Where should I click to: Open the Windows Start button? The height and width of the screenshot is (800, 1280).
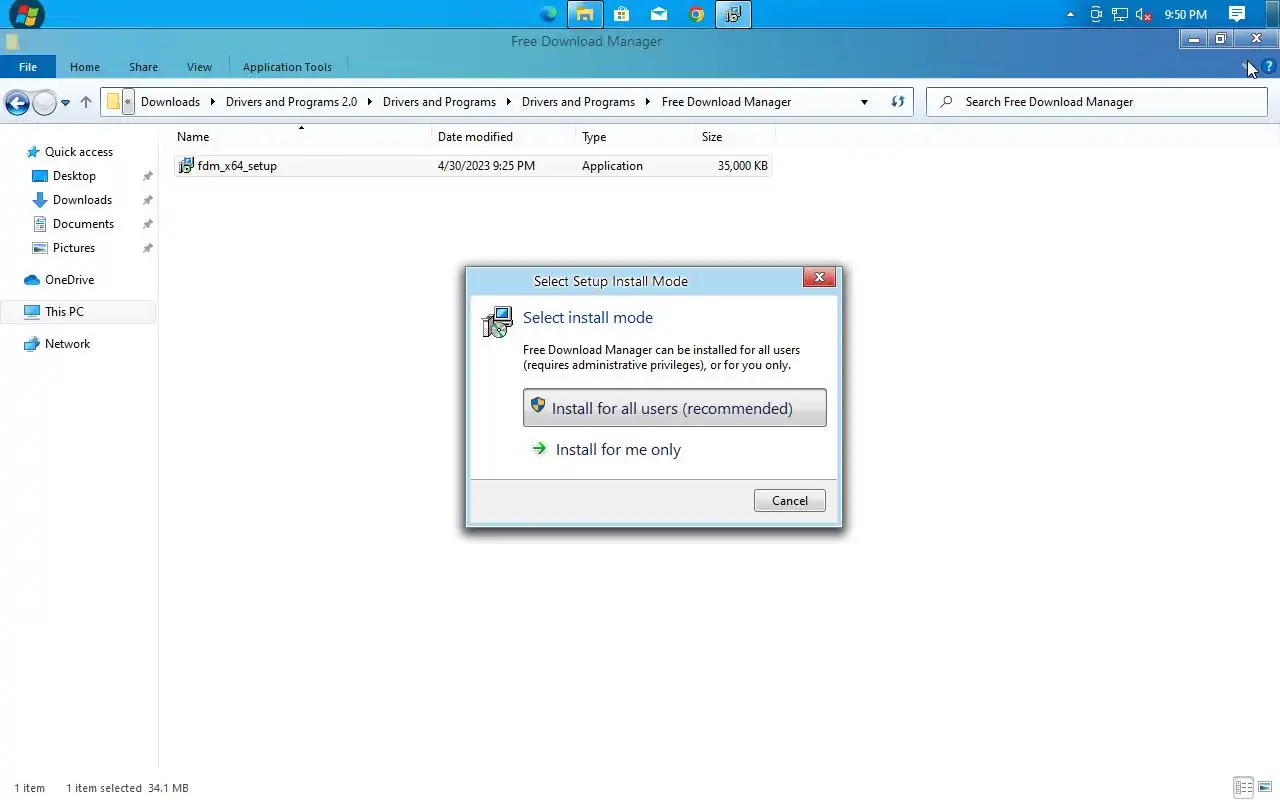coord(27,14)
